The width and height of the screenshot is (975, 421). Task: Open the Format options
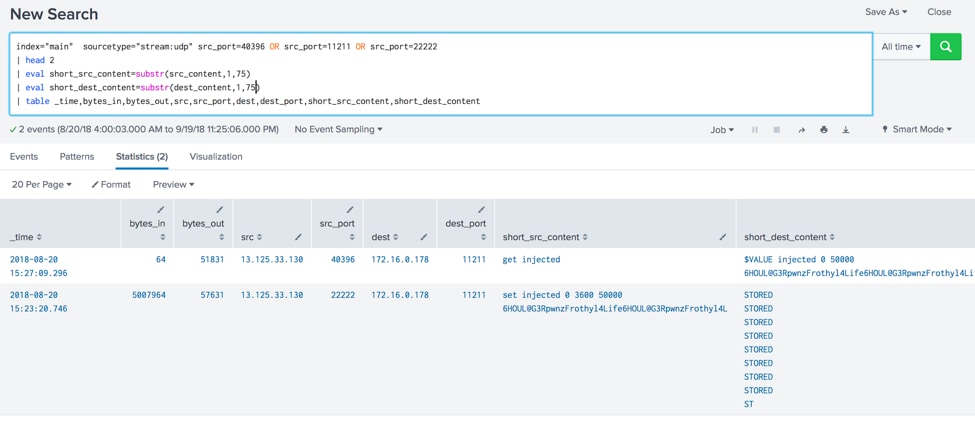[x=111, y=185]
